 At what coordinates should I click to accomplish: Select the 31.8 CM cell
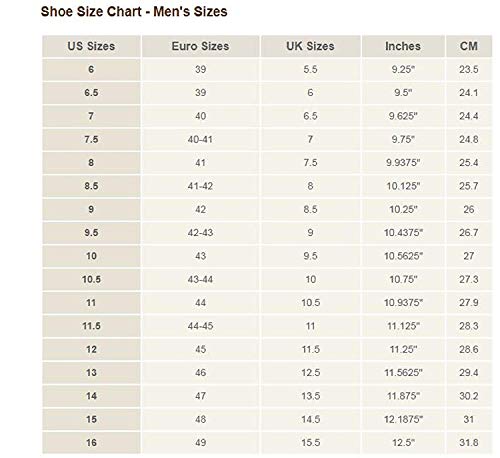(x=469, y=443)
